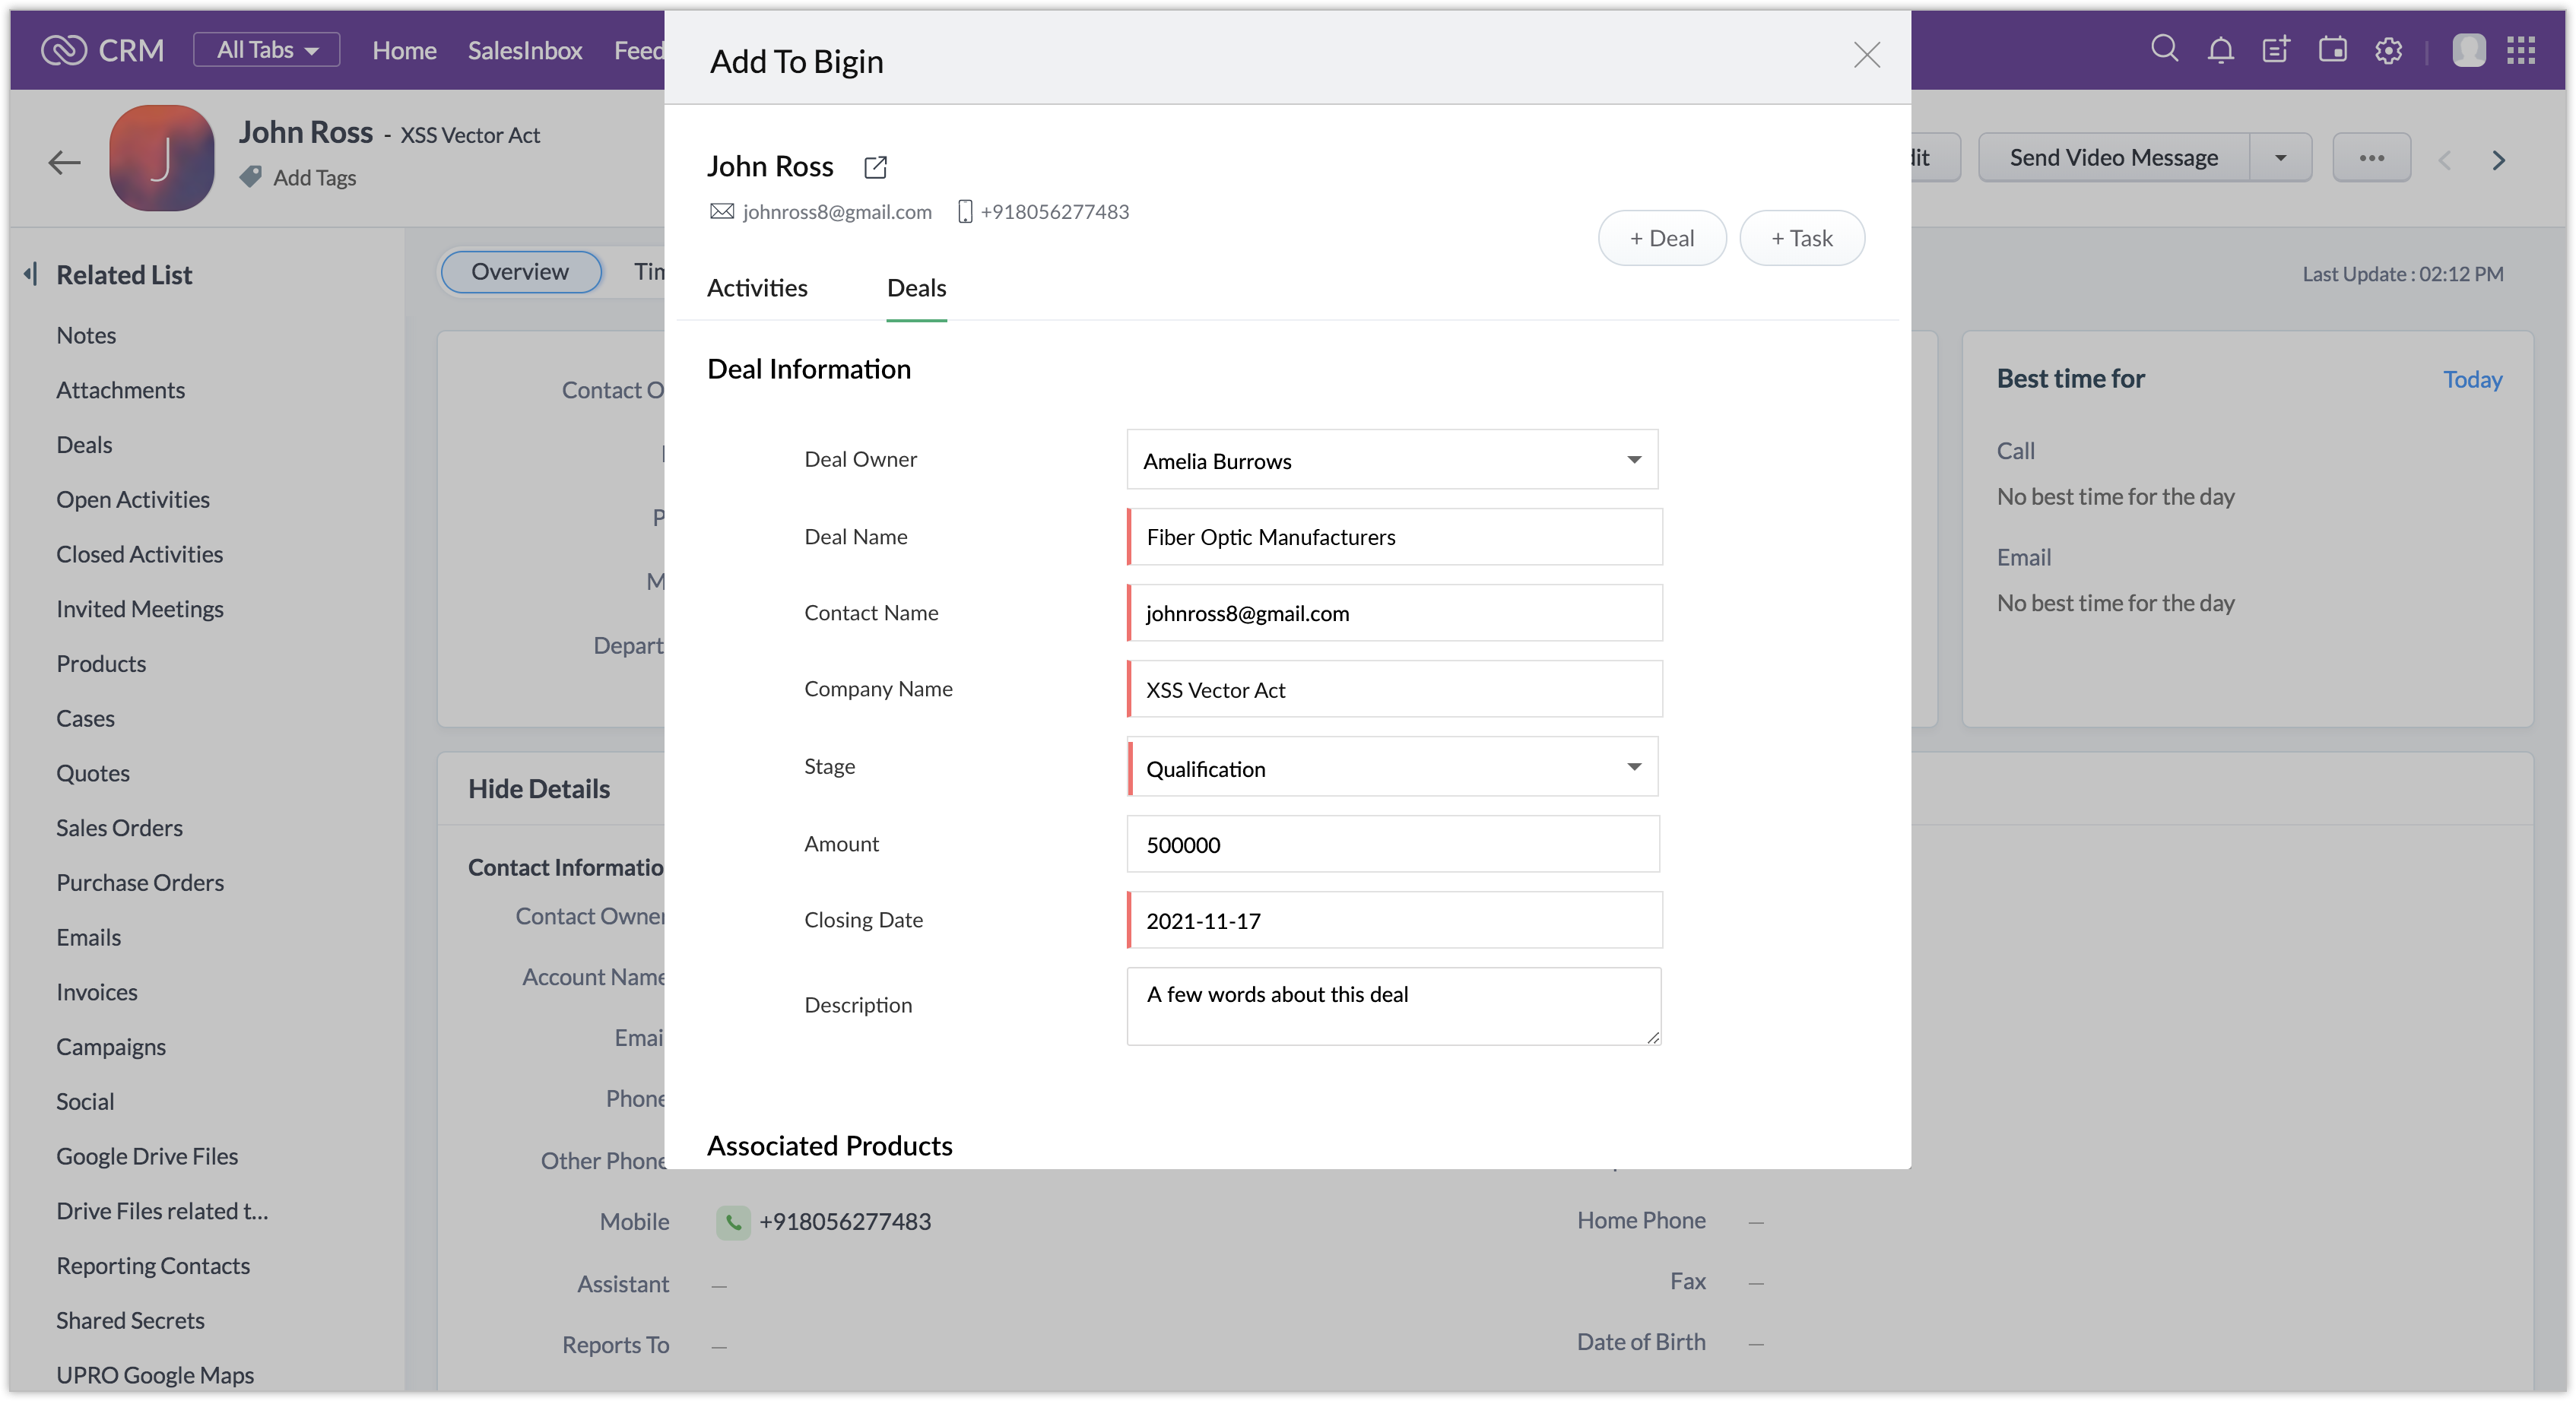The image size is (2576, 1401).
Task: Click the + Deal button
Action: 1661,238
